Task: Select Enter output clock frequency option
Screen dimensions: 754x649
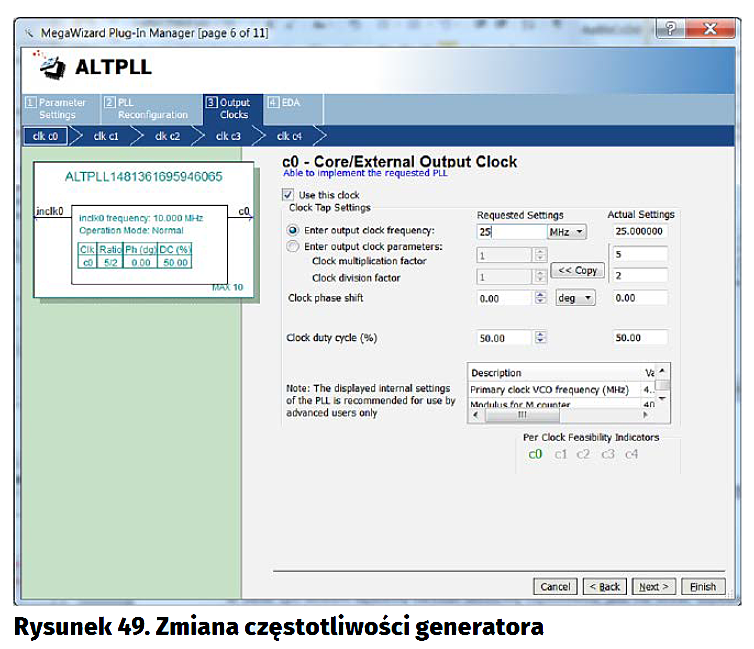Action: [293, 231]
